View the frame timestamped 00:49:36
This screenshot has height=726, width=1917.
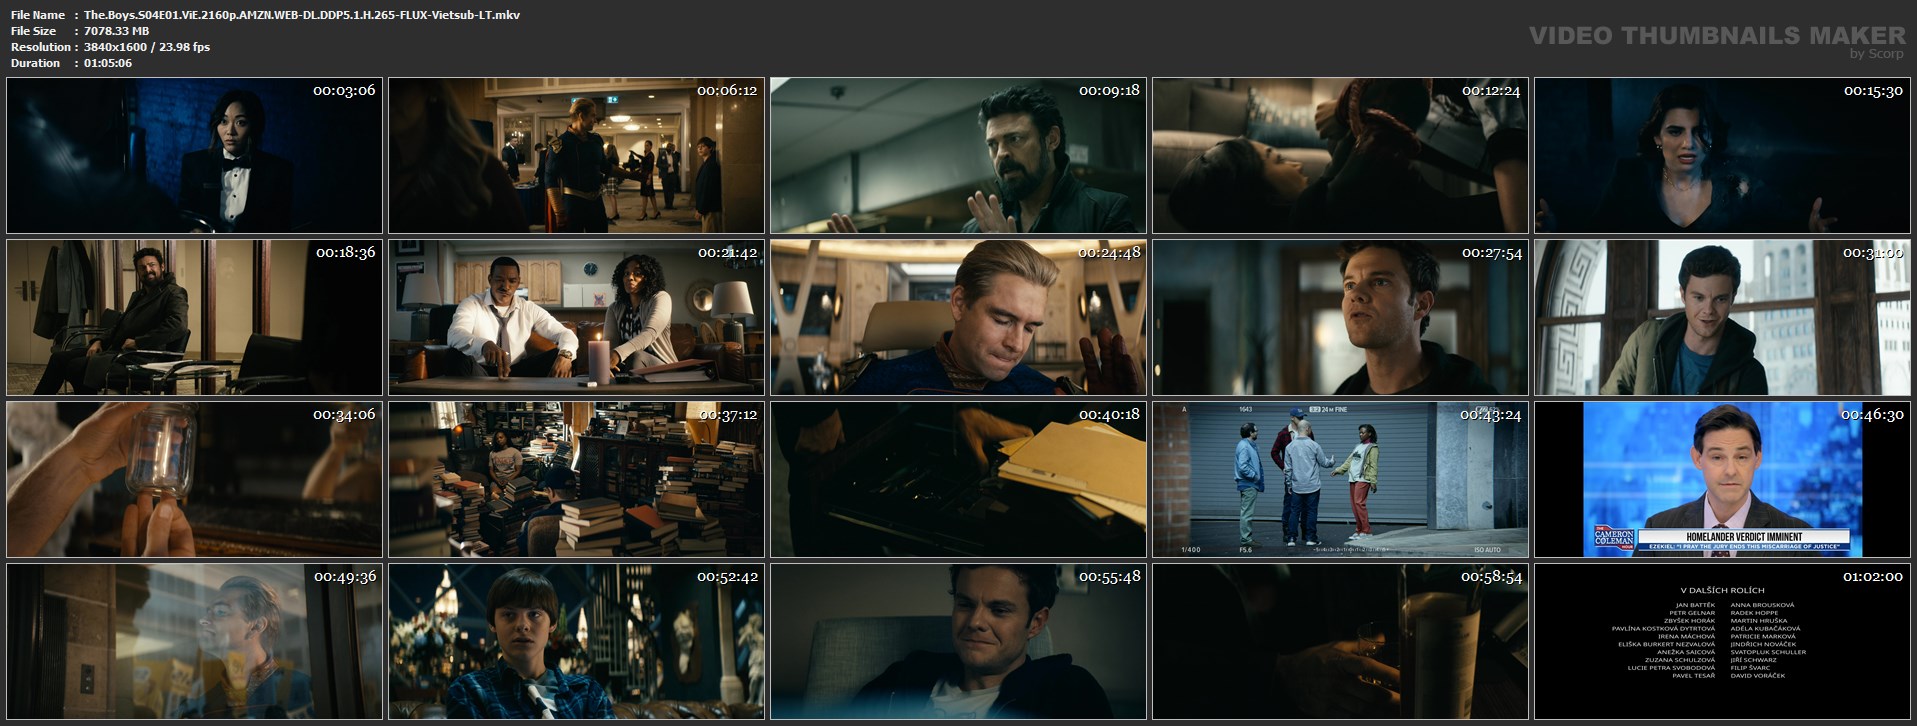[x=194, y=642]
